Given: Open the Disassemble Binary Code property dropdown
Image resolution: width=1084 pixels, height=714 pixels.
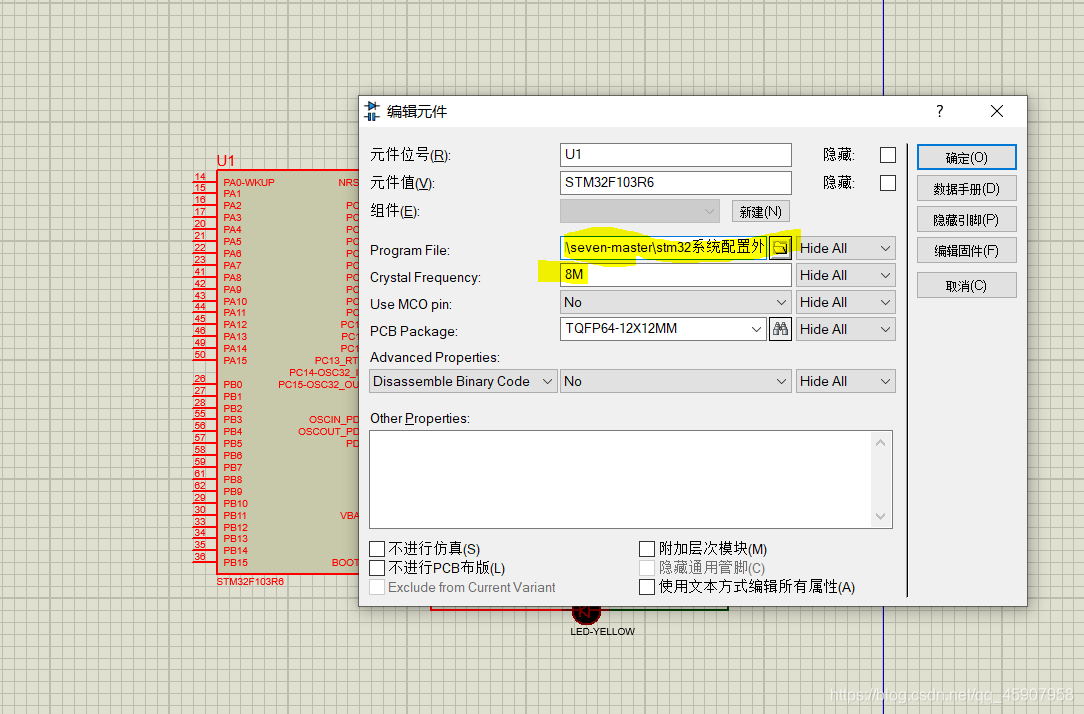Looking at the screenshot, I should [463, 381].
